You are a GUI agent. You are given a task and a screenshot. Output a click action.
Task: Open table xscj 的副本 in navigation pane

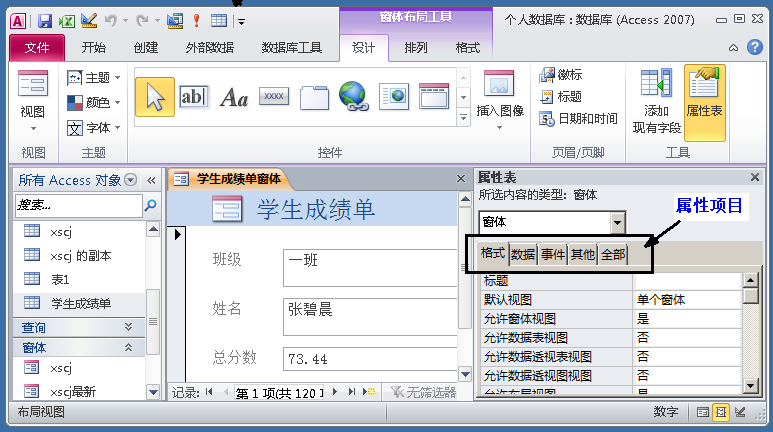79,255
